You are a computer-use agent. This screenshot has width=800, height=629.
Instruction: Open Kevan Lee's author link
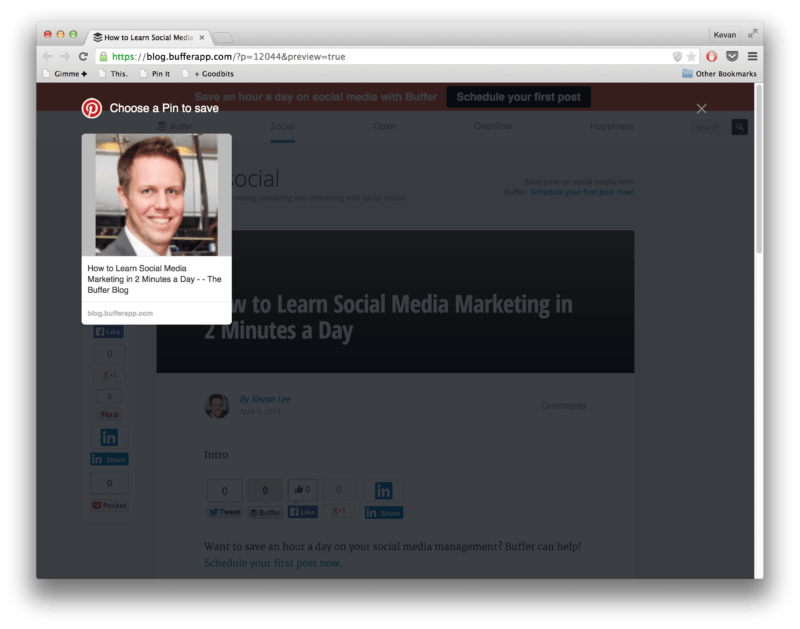pyautogui.click(x=266, y=398)
